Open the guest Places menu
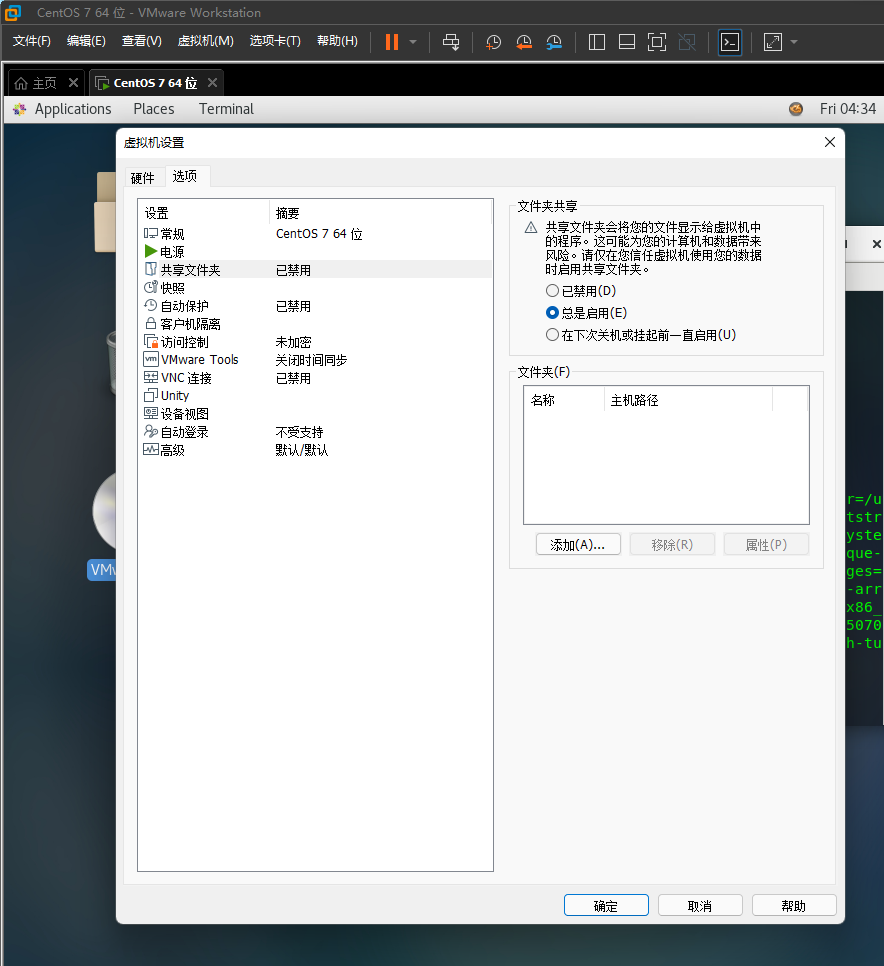The height and width of the screenshot is (966, 884). [153, 109]
